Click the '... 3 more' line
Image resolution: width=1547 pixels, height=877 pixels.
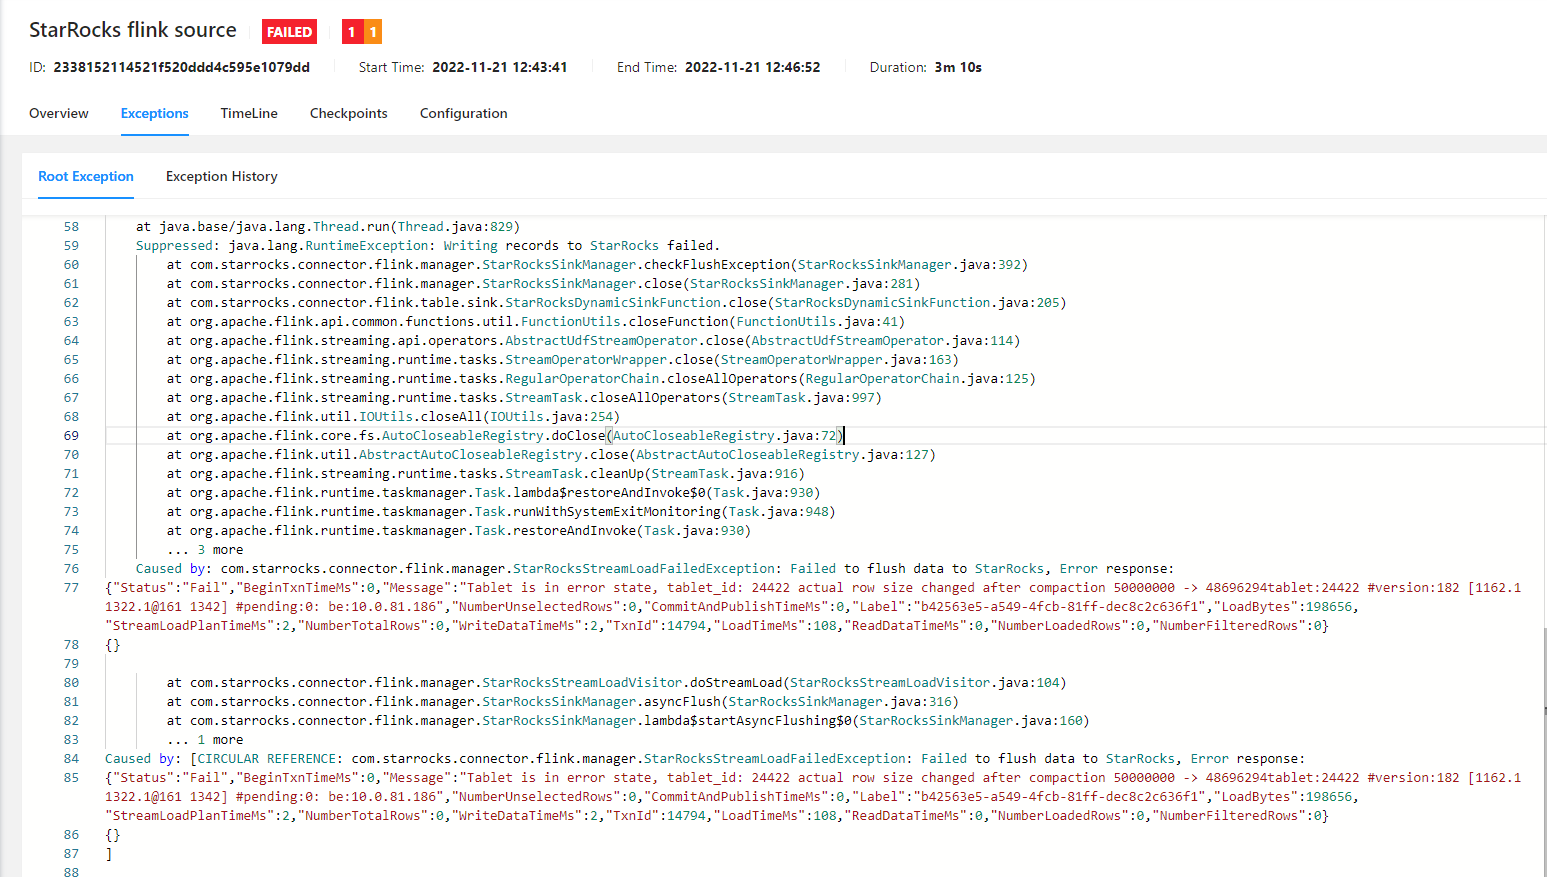point(205,550)
